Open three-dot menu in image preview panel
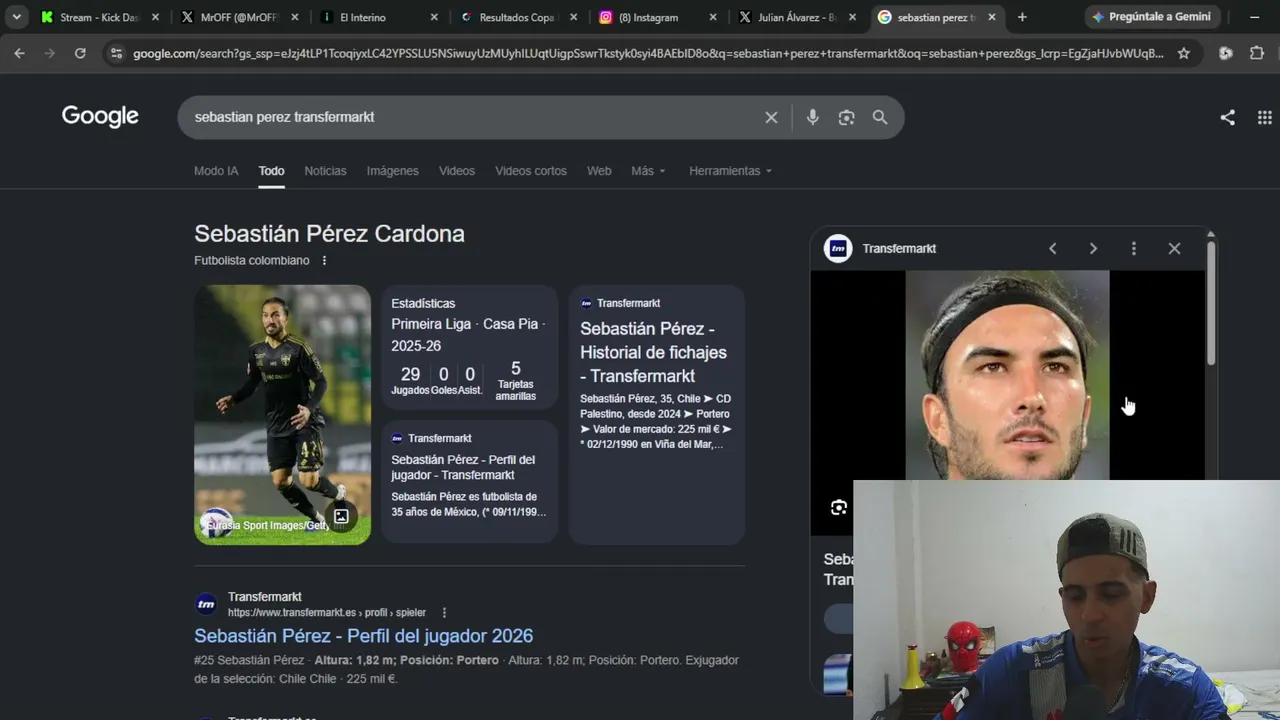Screen dimensions: 1280x720 point(1133,248)
